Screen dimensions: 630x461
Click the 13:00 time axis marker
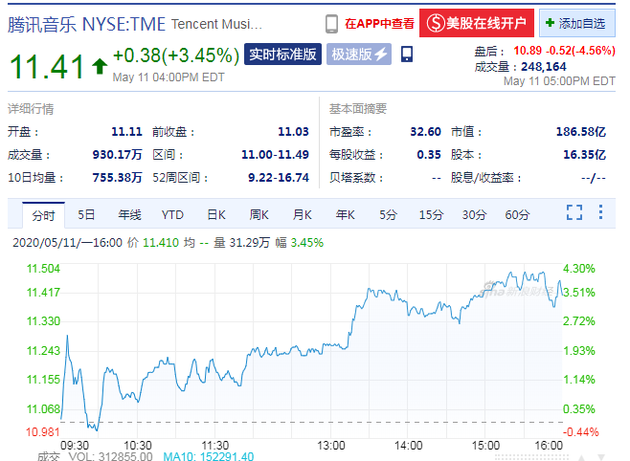click(331, 446)
